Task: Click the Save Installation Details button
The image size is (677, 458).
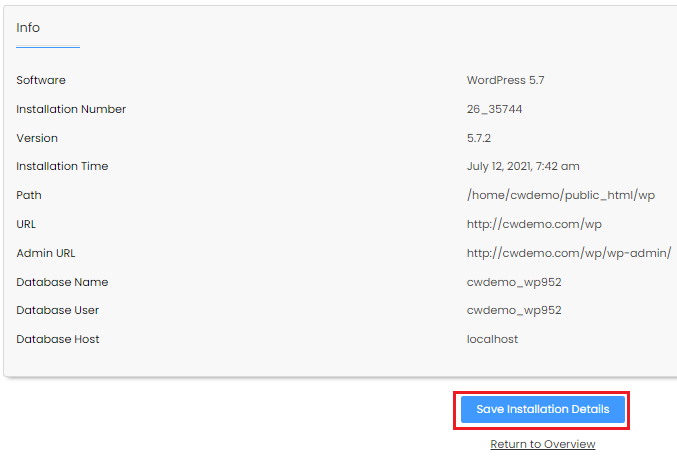Action: coord(542,410)
